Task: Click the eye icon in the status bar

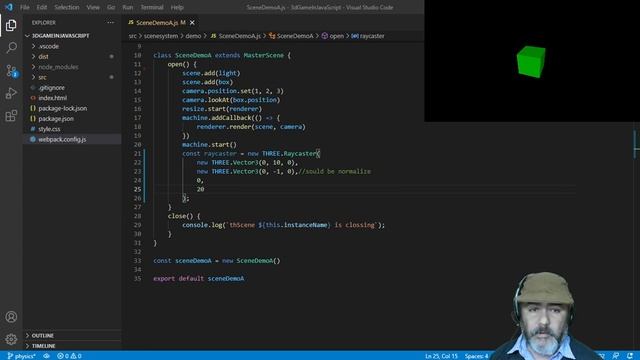Action: pyautogui.click(x=47, y=356)
